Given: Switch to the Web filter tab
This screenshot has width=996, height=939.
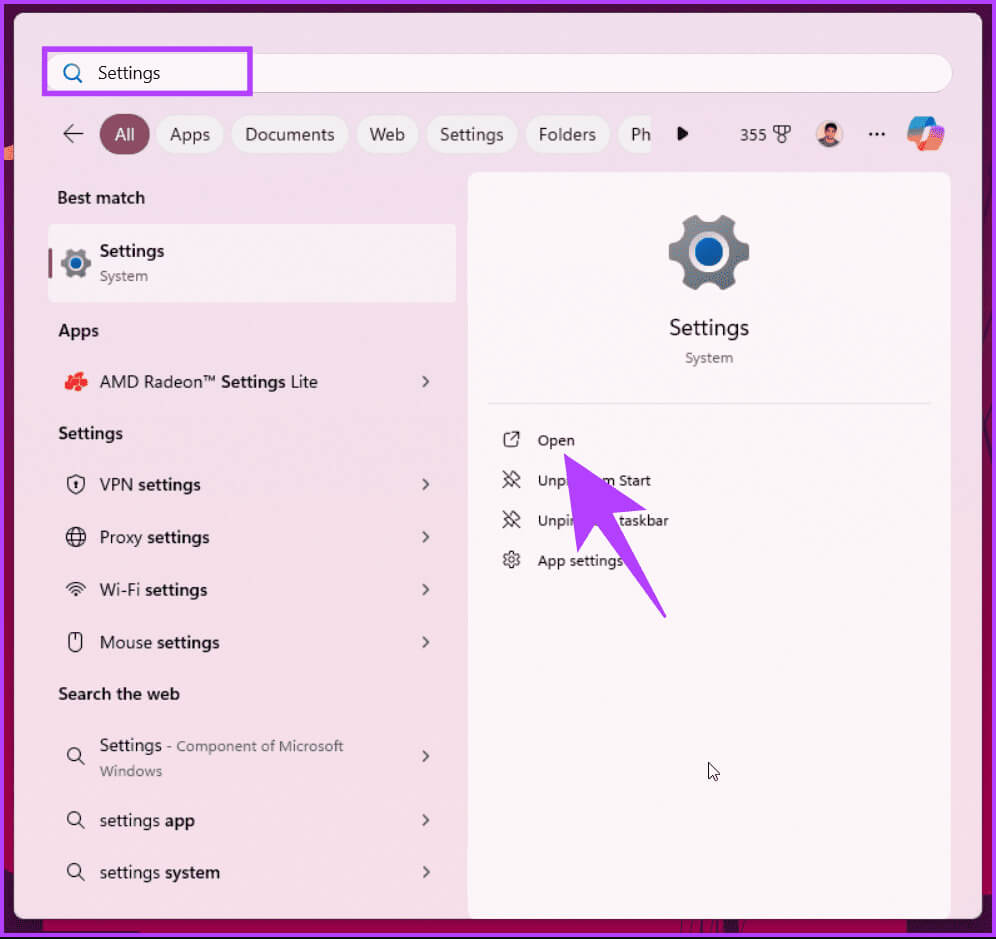Looking at the screenshot, I should (387, 134).
